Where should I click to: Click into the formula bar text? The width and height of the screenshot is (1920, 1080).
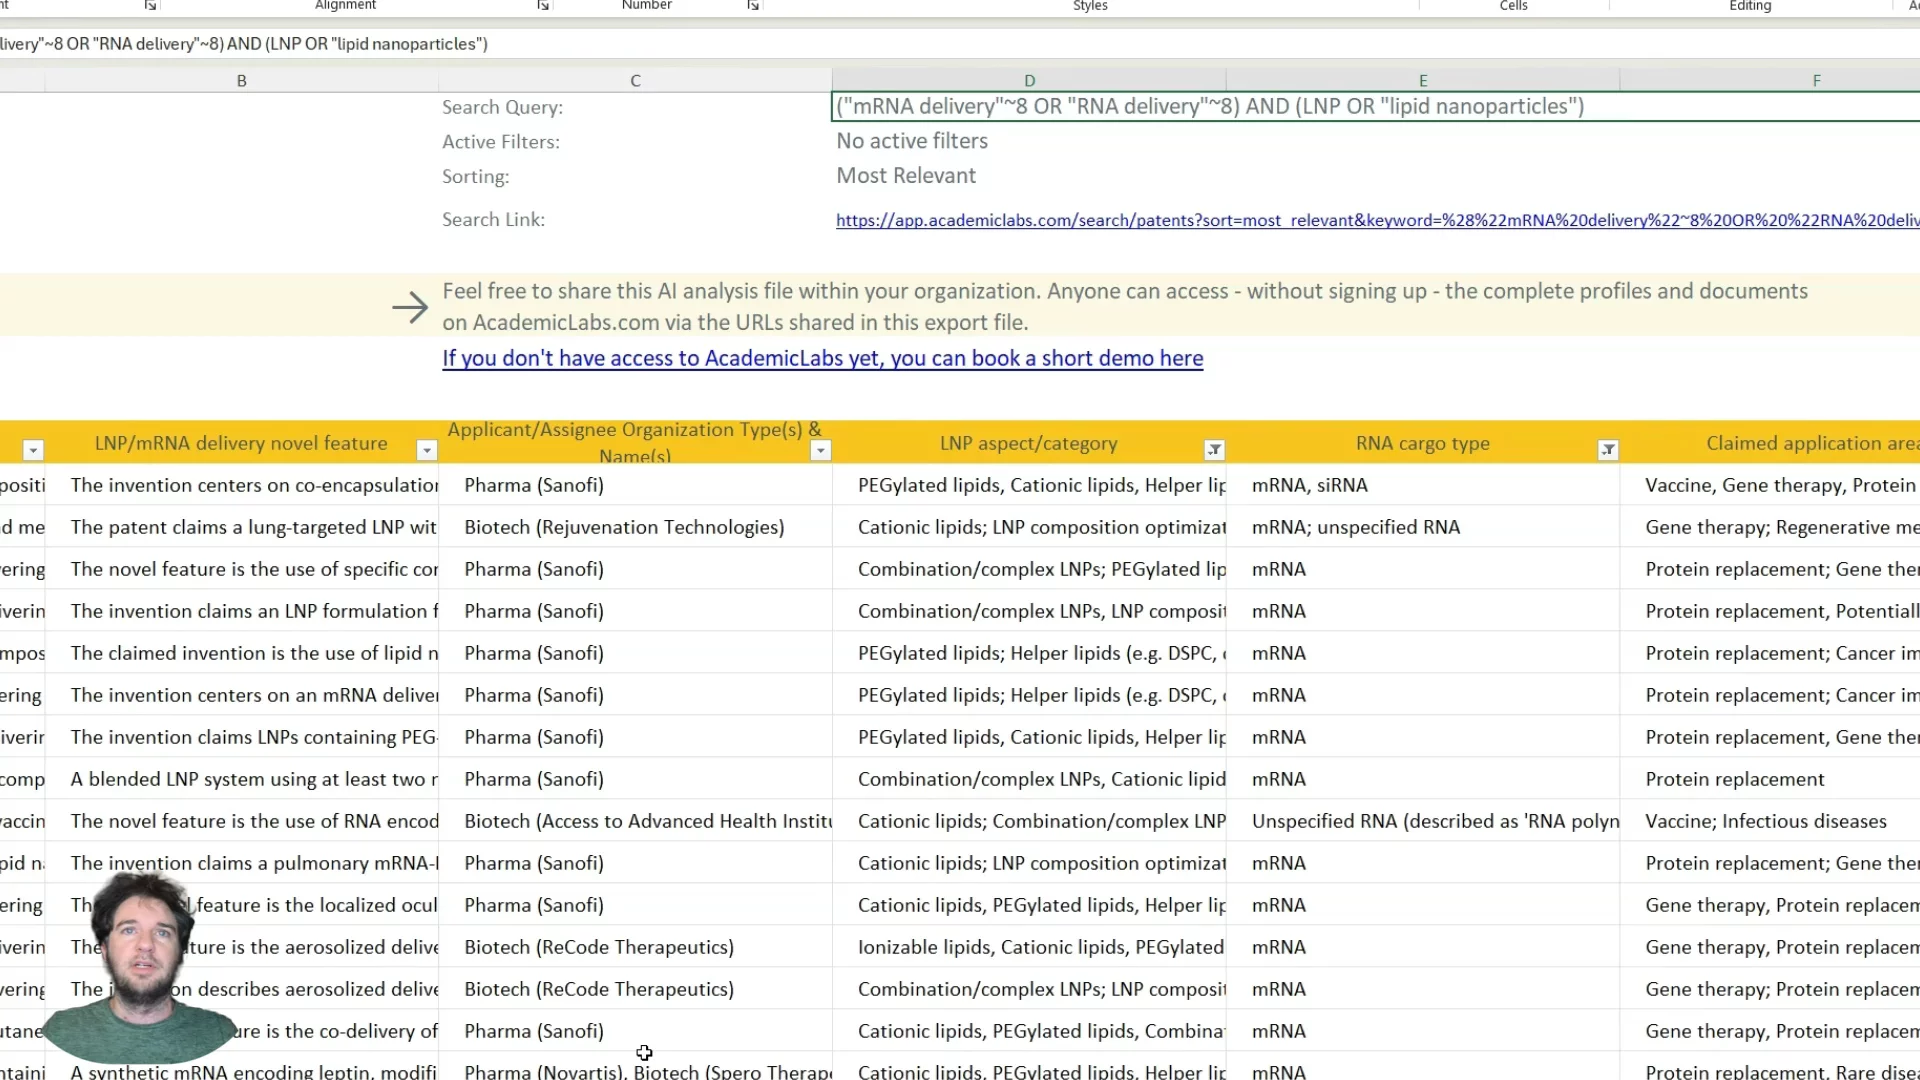coord(245,44)
